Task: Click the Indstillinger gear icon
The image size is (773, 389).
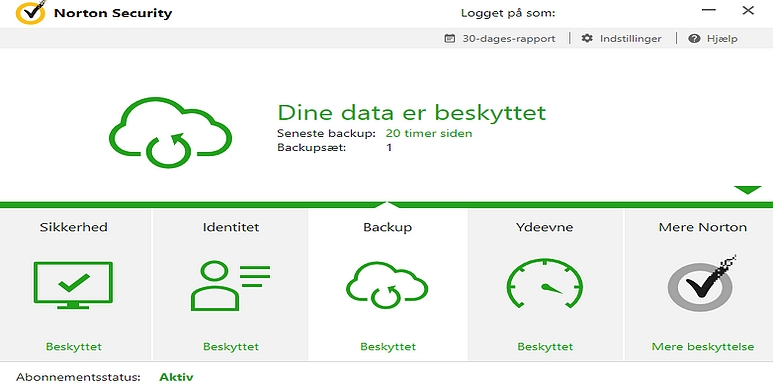Action: point(587,38)
